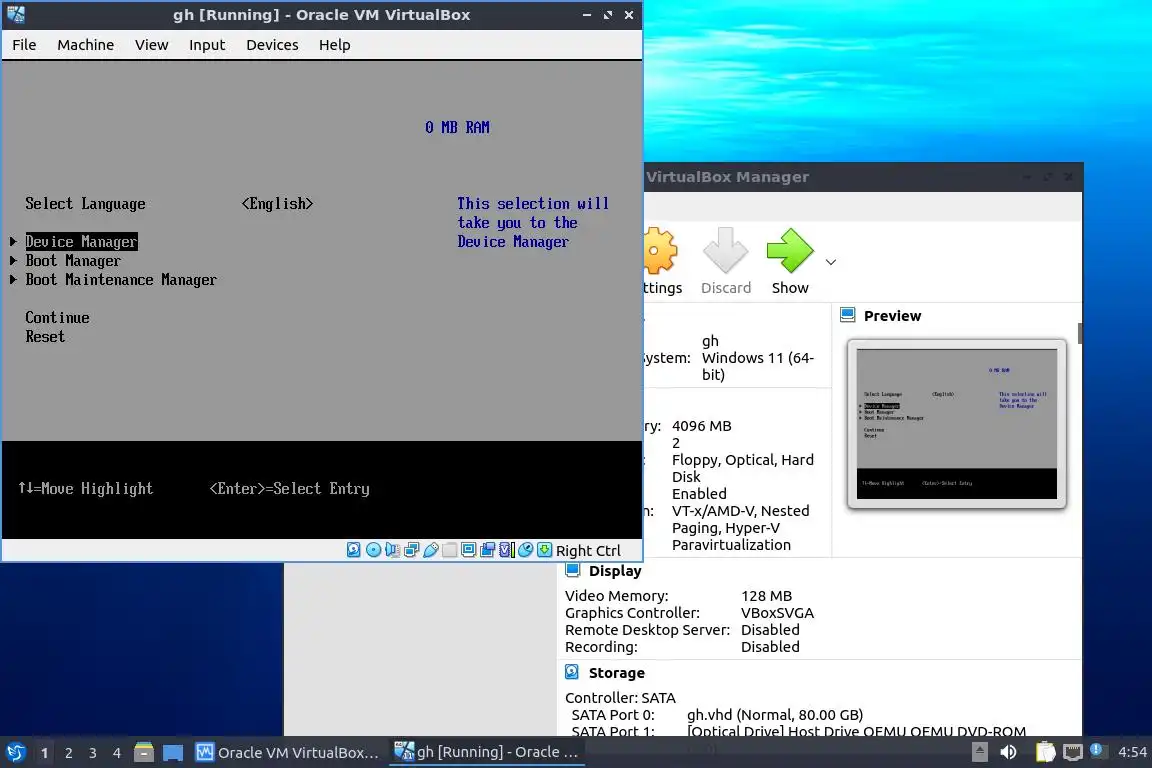The image size is (1152, 768).
Task: Click the mouse integration status icon
Action: [x=525, y=550]
